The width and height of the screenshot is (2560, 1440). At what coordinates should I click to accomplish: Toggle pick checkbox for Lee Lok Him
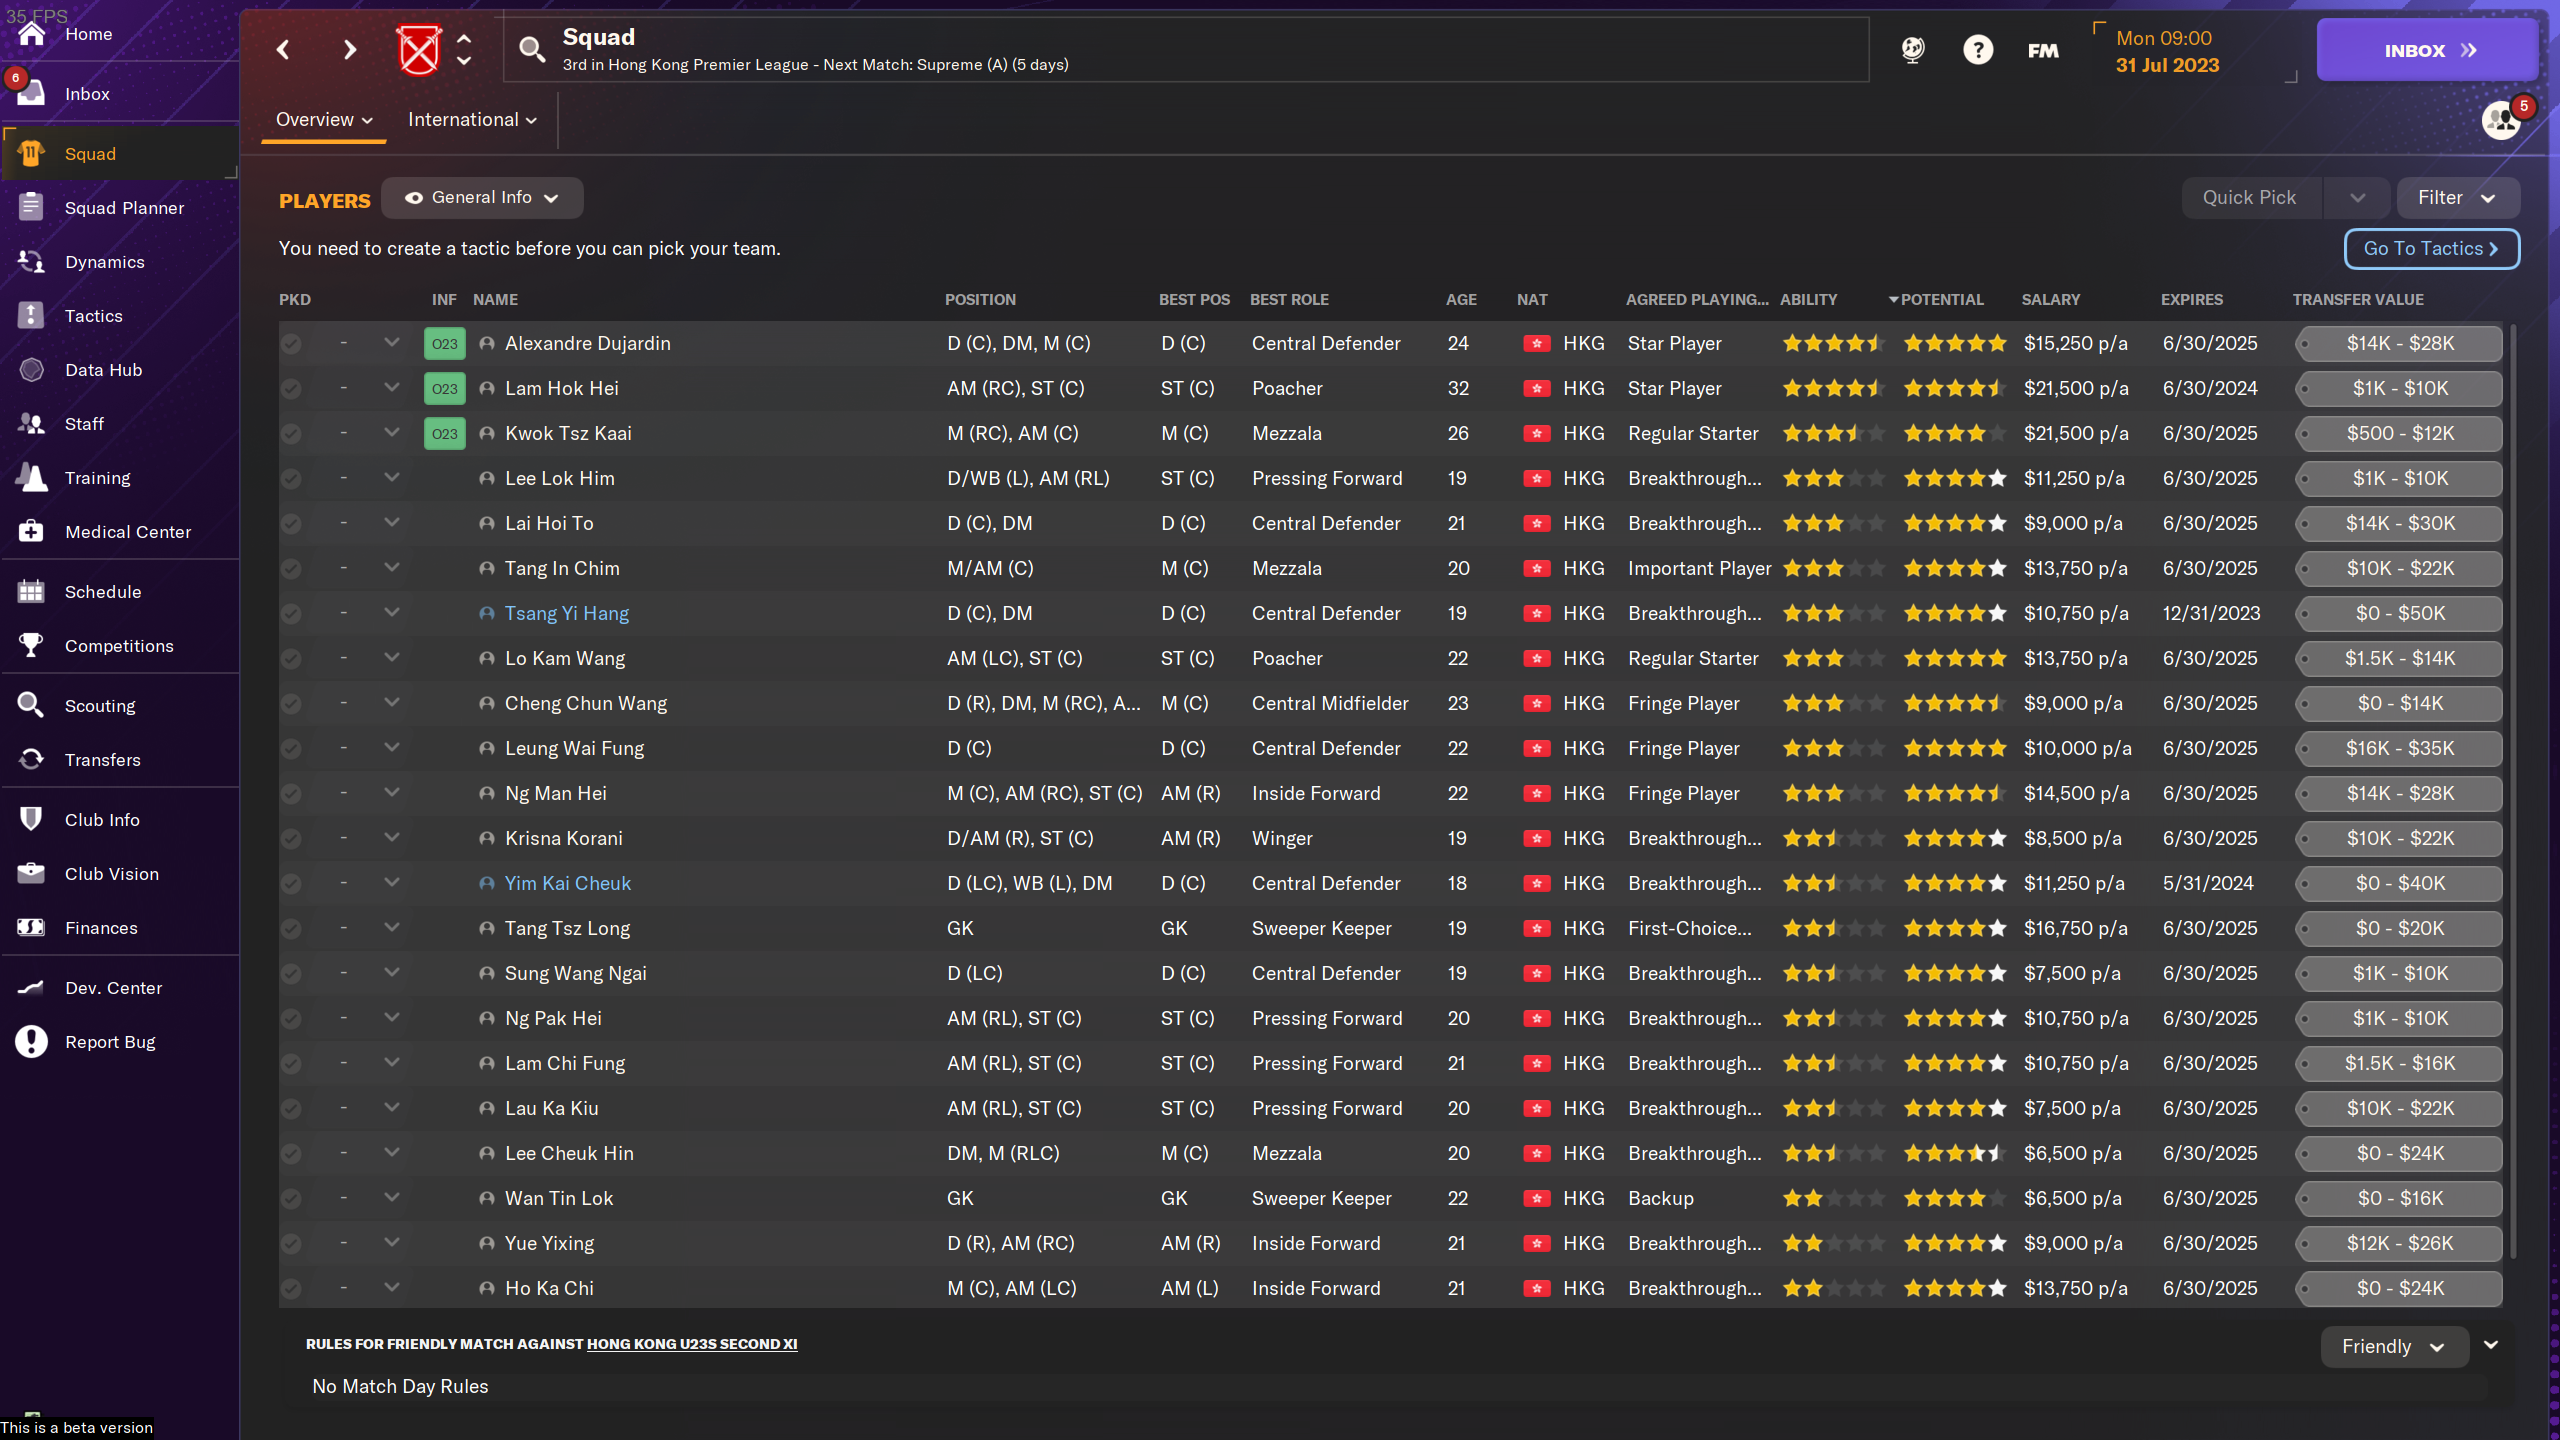(291, 478)
